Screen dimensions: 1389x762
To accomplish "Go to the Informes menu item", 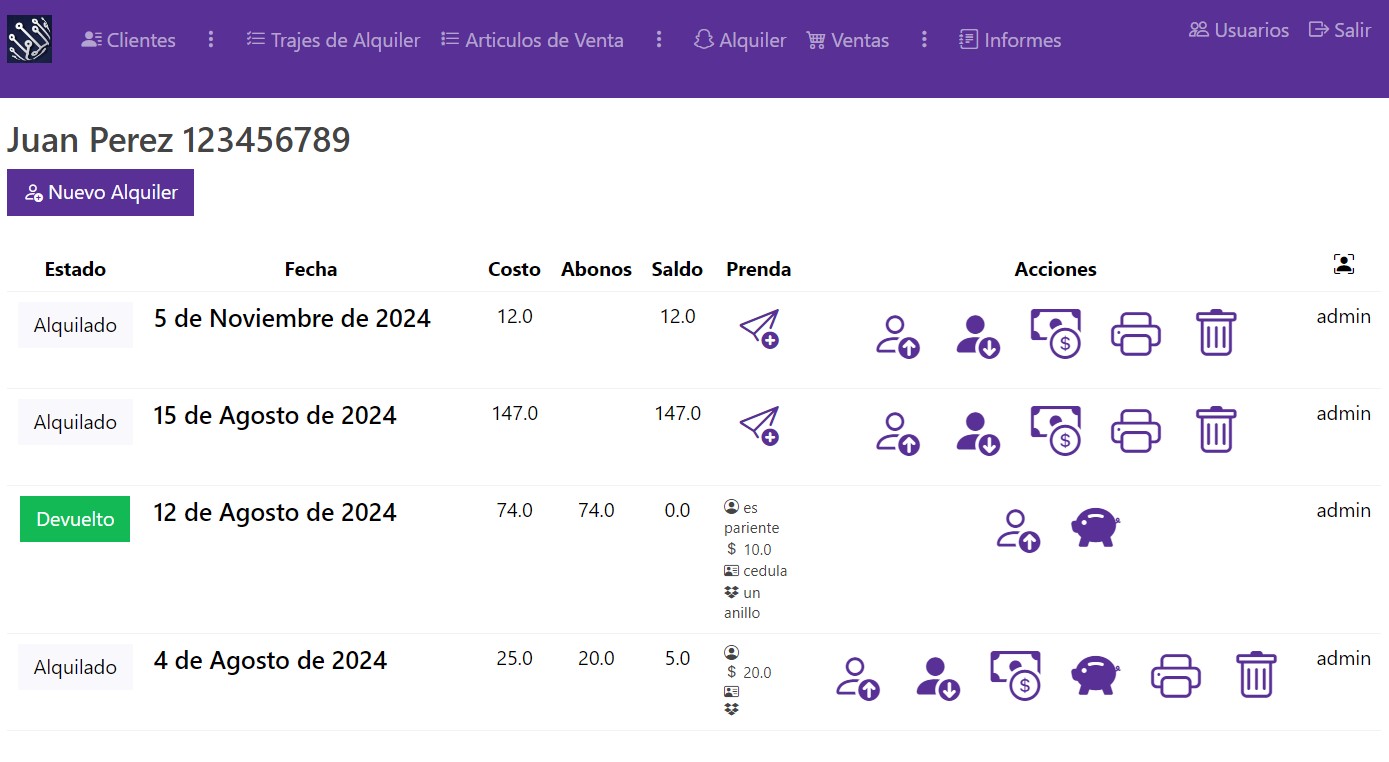I will (1010, 40).
